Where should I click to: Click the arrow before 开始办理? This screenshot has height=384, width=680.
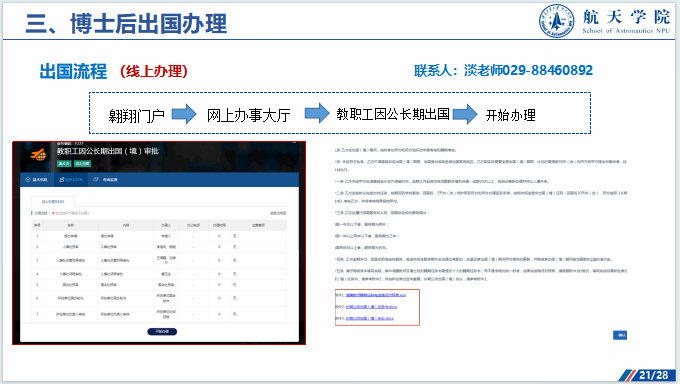[465, 115]
